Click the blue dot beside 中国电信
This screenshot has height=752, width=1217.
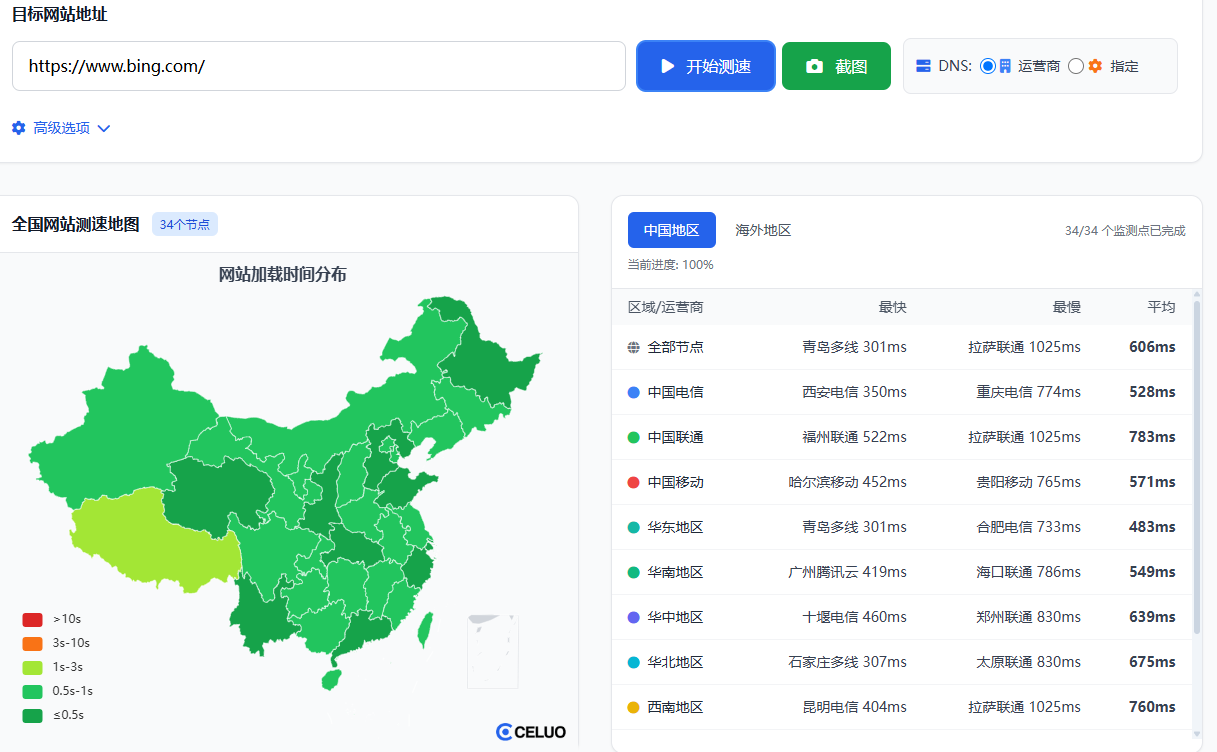tap(633, 392)
